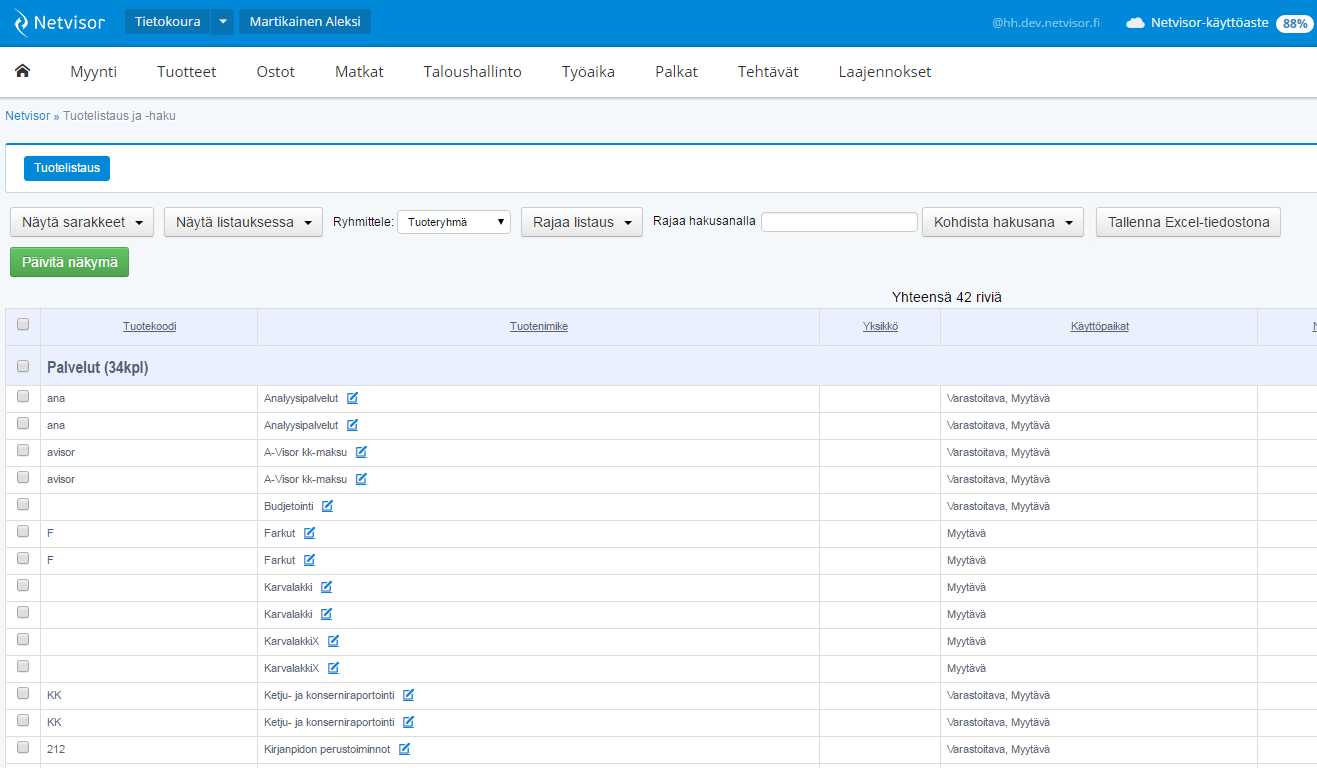Image resolution: width=1317 pixels, height=768 pixels.
Task: Open the Rajaa listaus dropdown
Action: pyautogui.click(x=581, y=222)
